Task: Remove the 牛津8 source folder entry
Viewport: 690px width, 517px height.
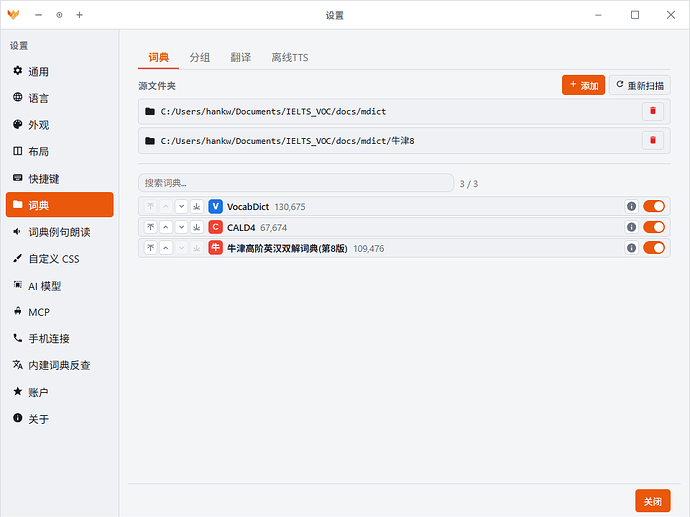Action: [653, 140]
